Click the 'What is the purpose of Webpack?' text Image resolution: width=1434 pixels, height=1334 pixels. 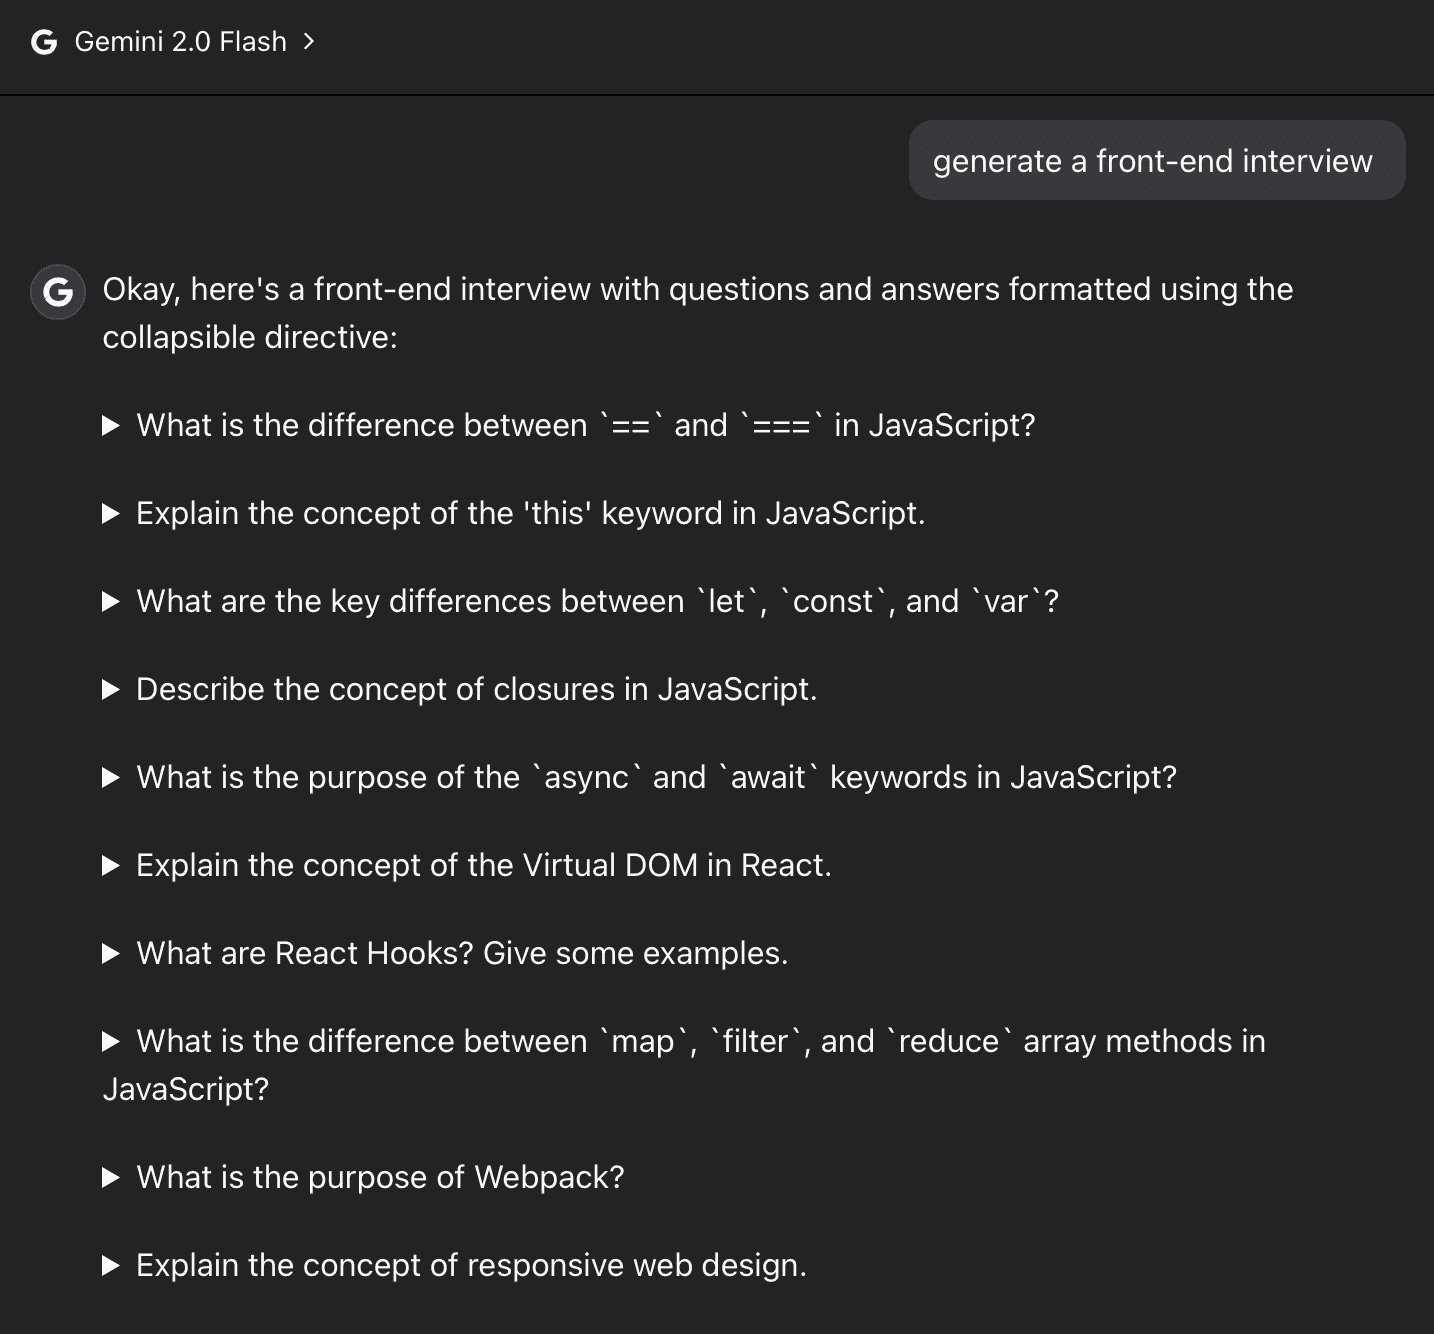tap(380, 1177)
